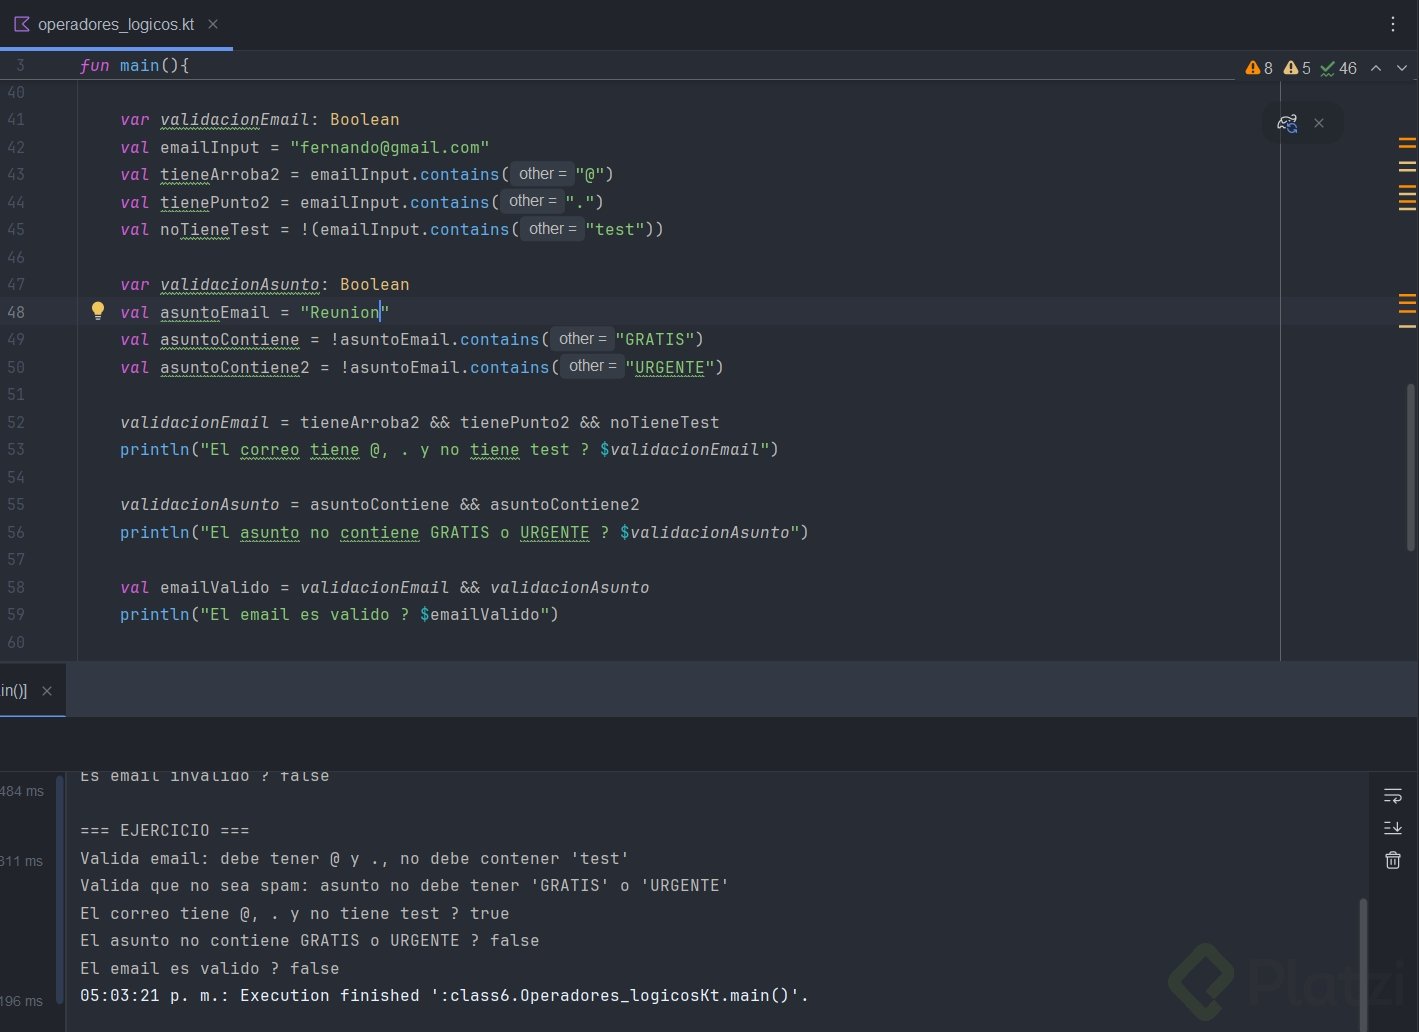Clear all console output with the trash icon
Screen dimensions: 1419x1032
(x=1393, y=860)
